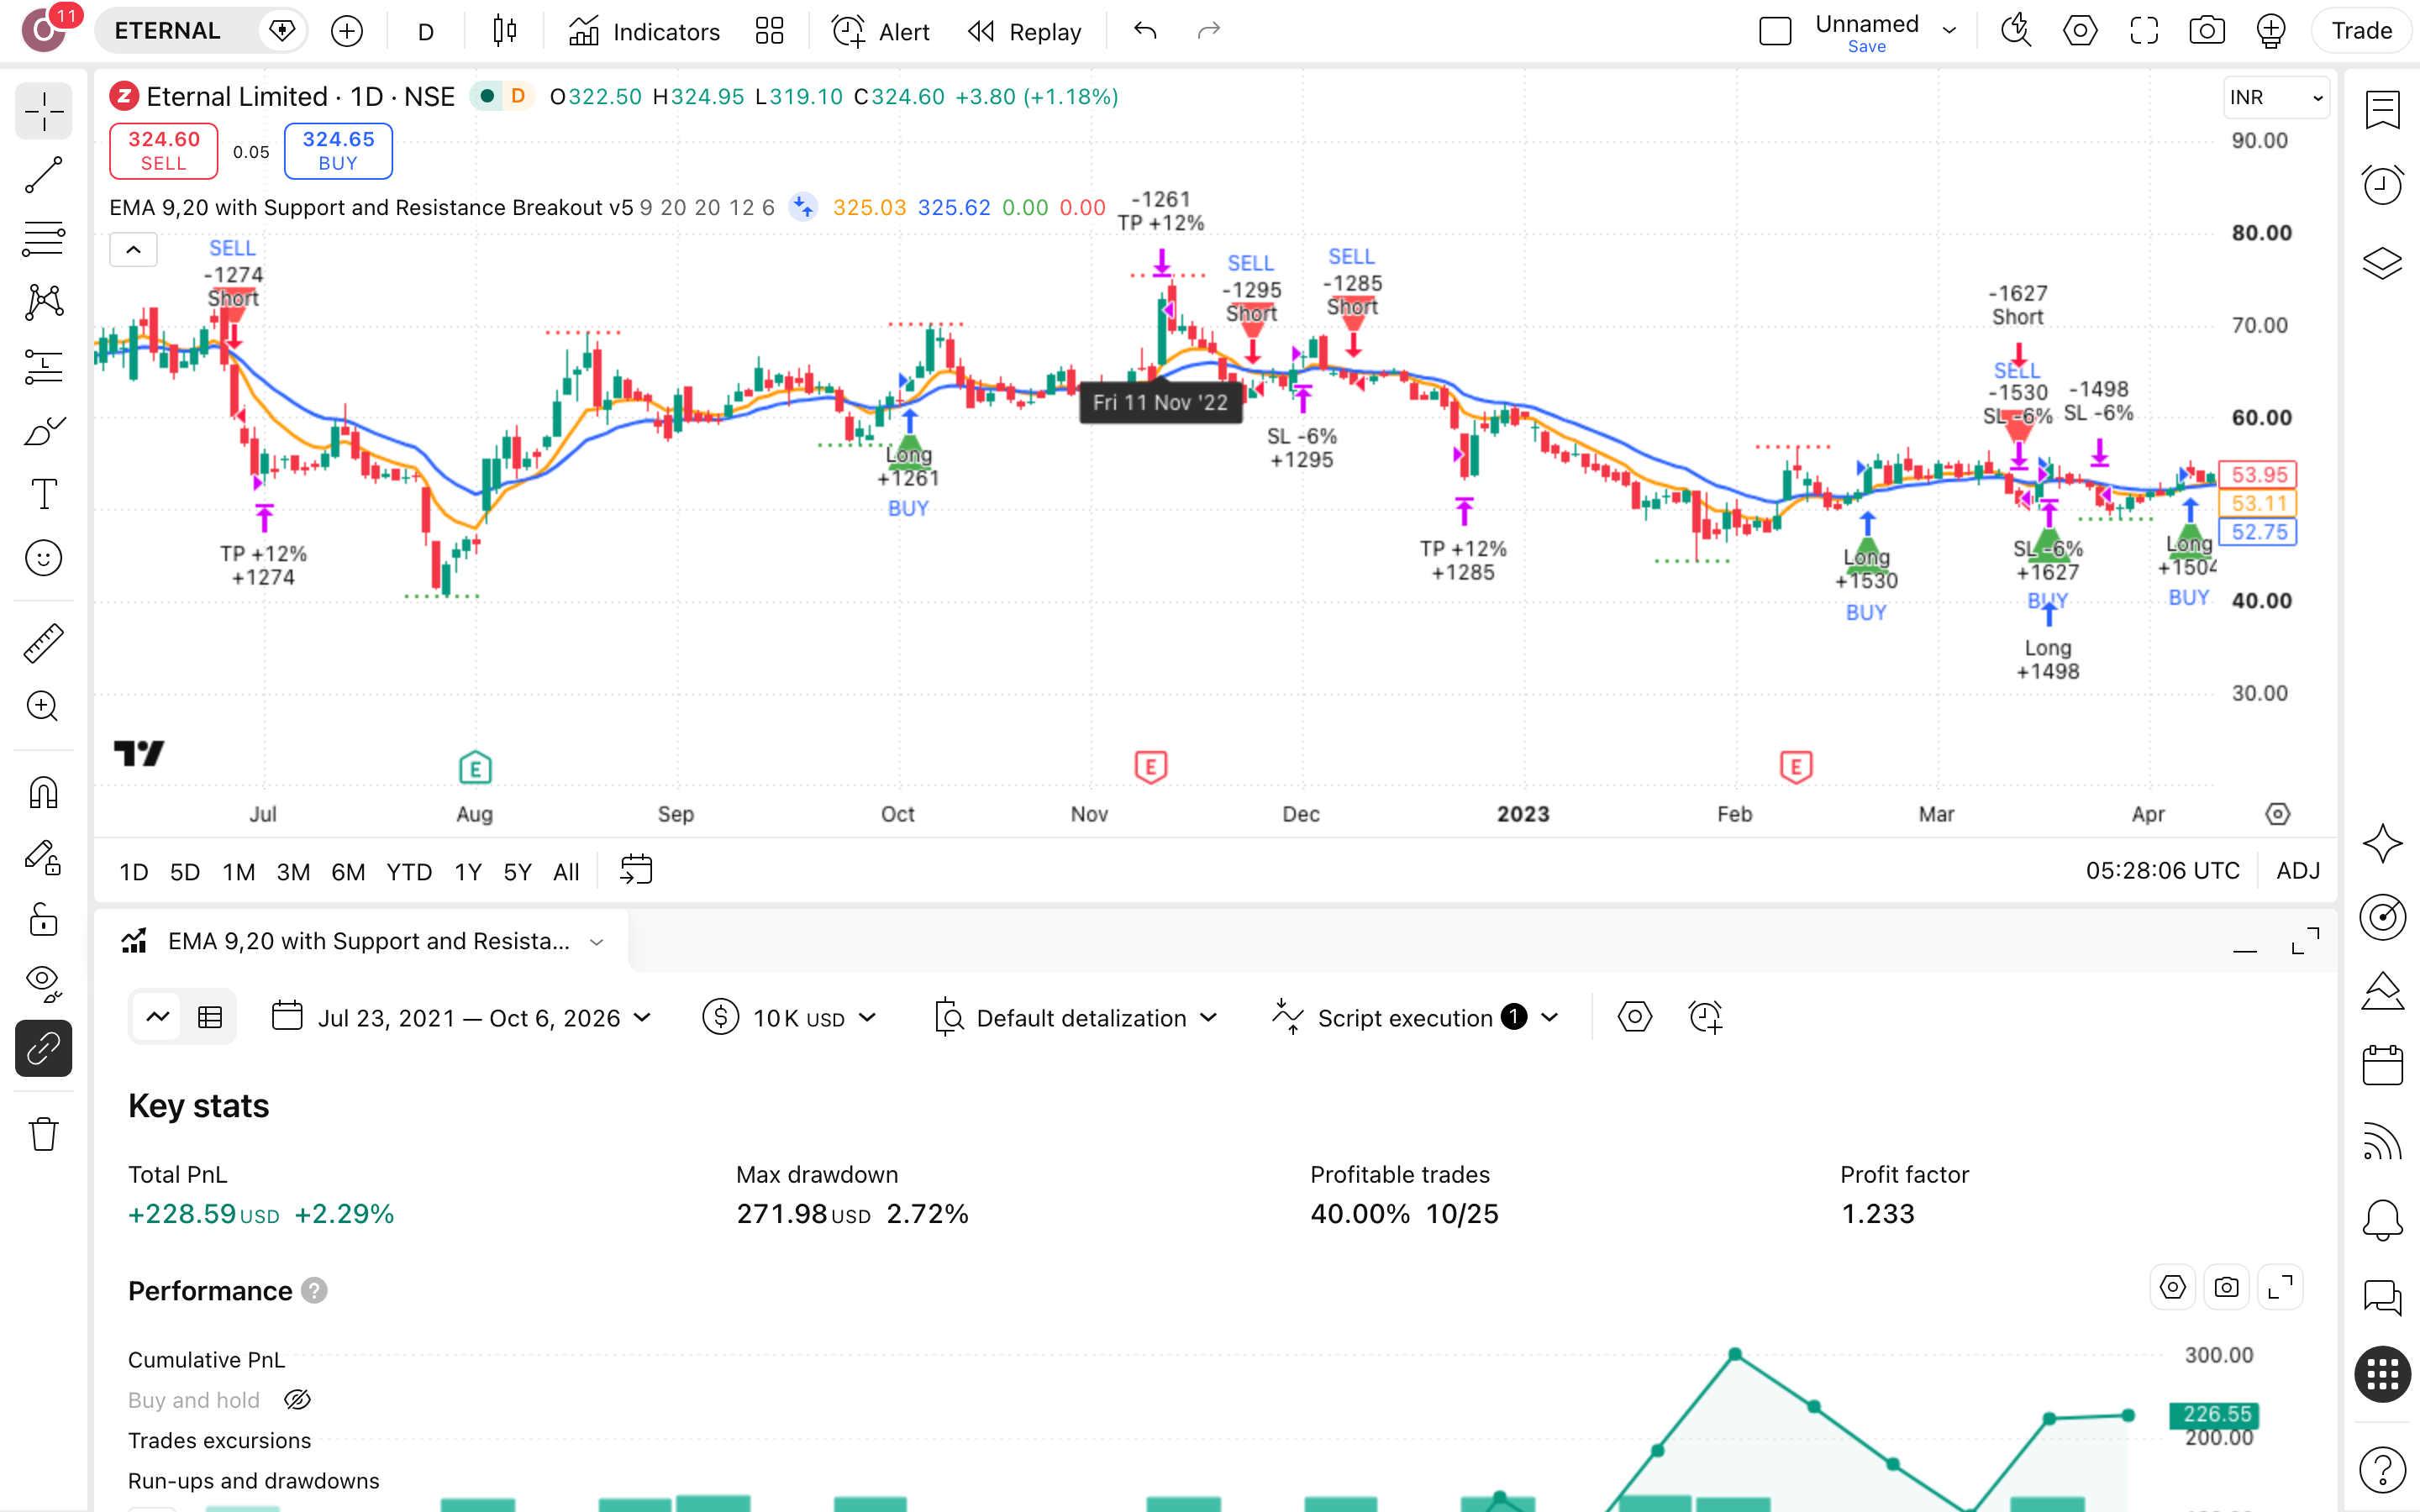Take a chart snapshot camera icon
Viewport: 2420px width, 1512px height.
(x=2207, y=31)
